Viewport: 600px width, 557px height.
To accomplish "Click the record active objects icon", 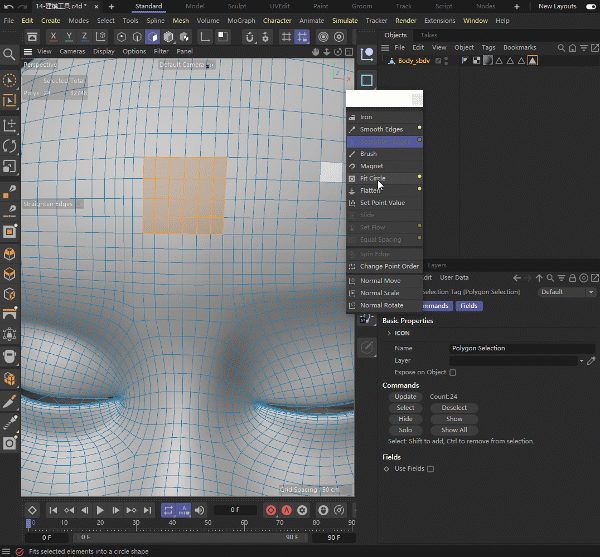I will (x=270, y=510).
